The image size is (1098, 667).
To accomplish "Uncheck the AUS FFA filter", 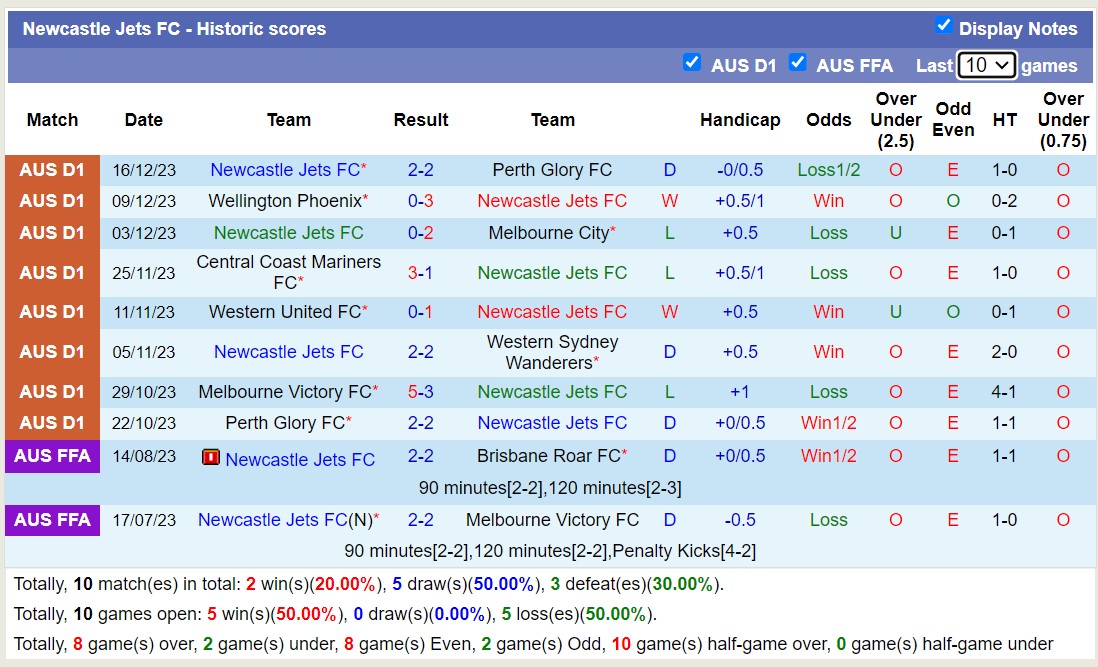I will point(798,62).
